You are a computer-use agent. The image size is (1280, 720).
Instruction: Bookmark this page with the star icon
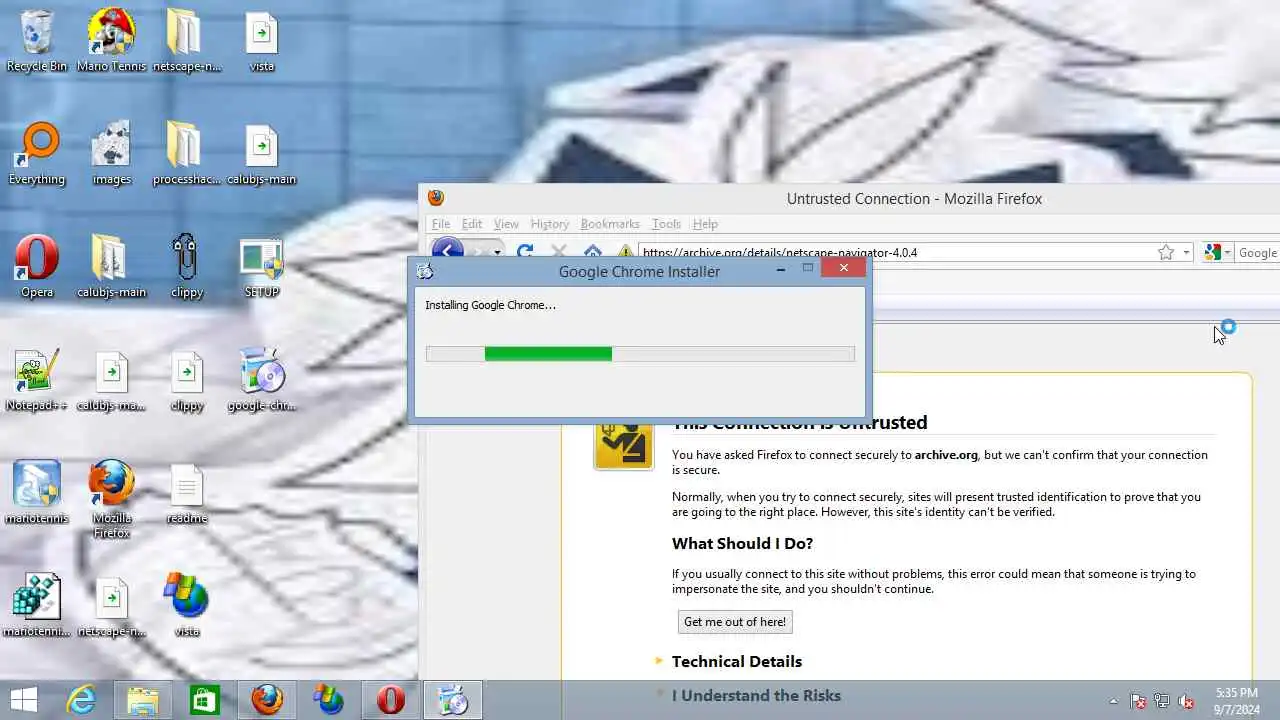[x=1166, y=252]
